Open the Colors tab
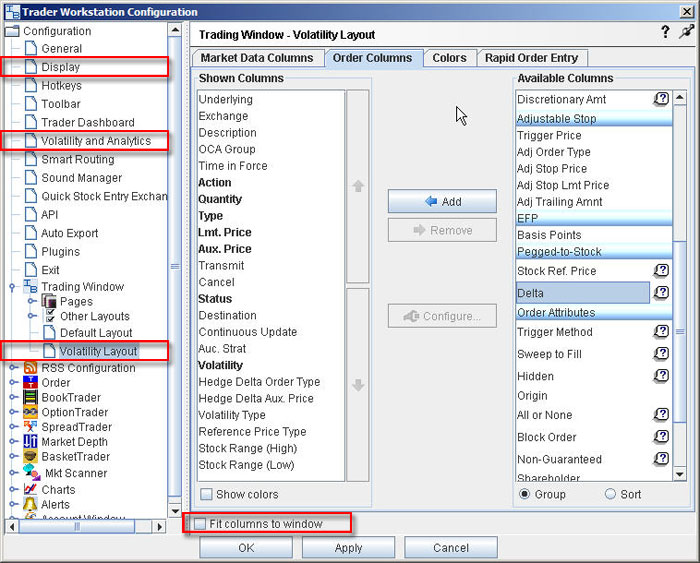This screenshot has width=700, height=563. pos(450,58)
